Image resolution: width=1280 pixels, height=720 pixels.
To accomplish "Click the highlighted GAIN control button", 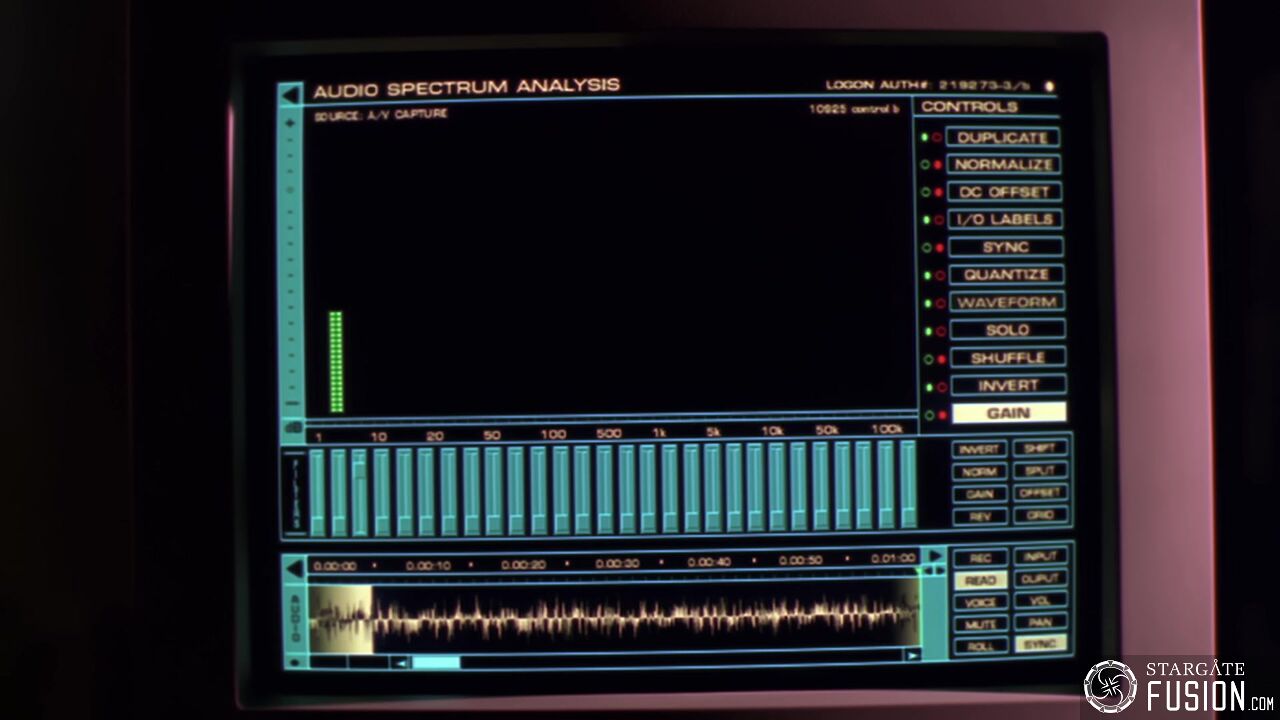I will [1009, 412].
